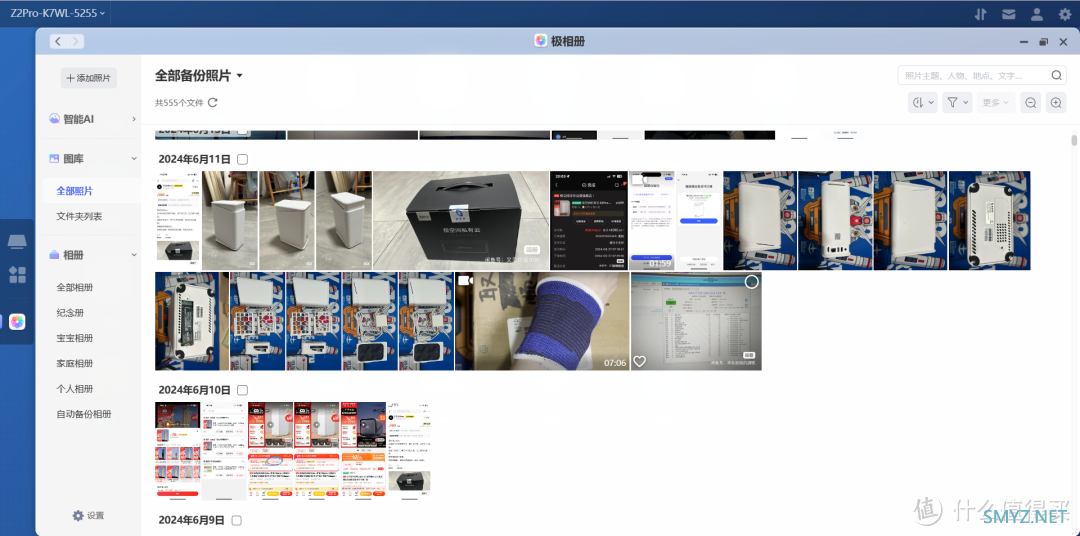Screen dimensions: 1080x536
Task: Select 自动备份相册 in the sidebar
Action: coord(83,414)
